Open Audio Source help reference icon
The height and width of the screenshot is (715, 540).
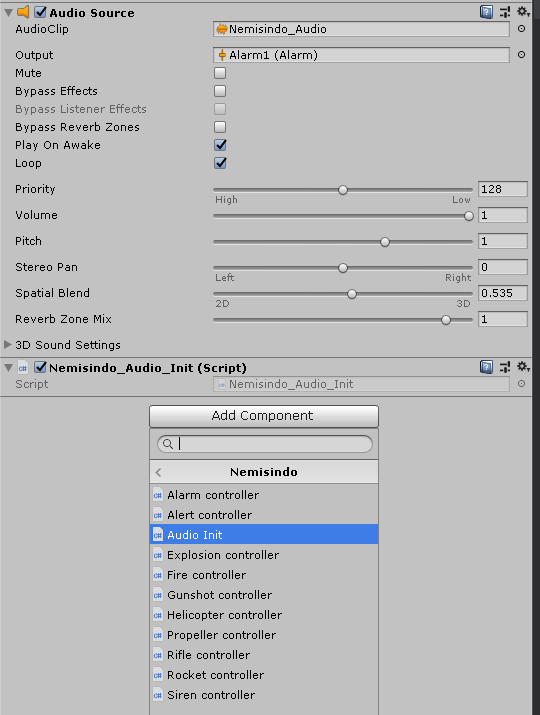(486, 12)
